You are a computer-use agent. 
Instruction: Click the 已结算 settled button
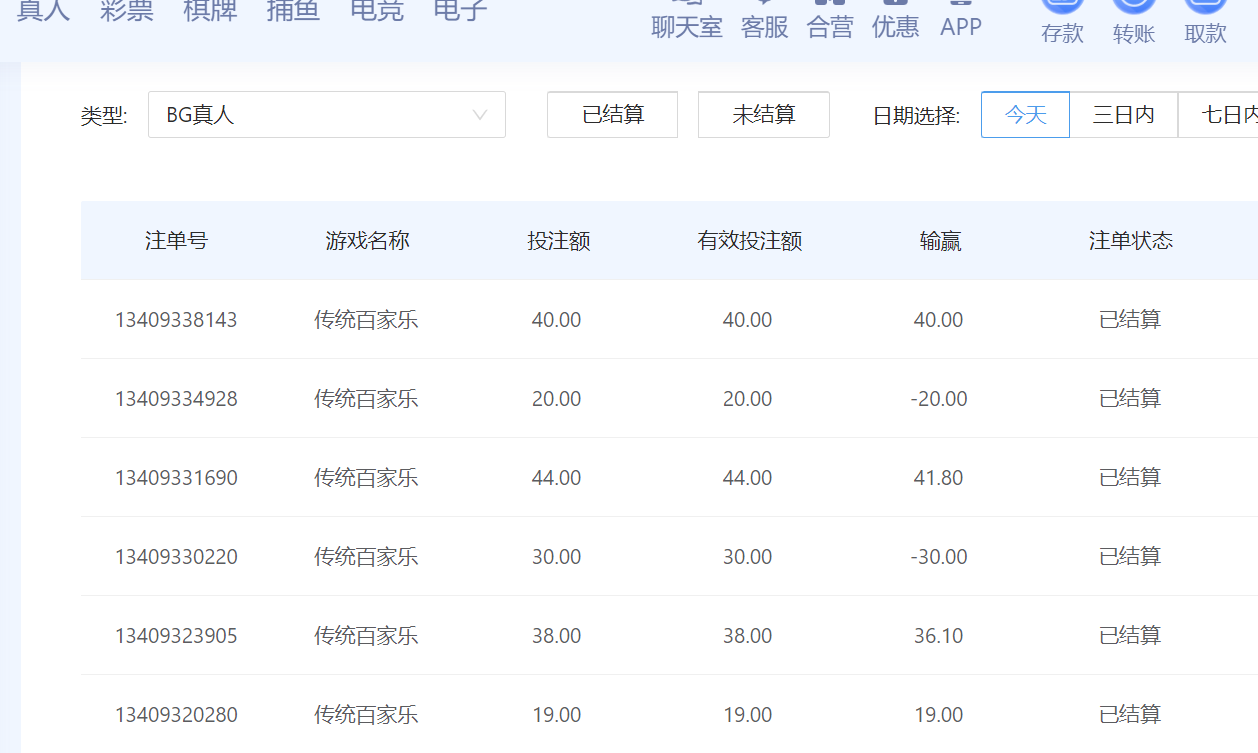pos(612,115)
